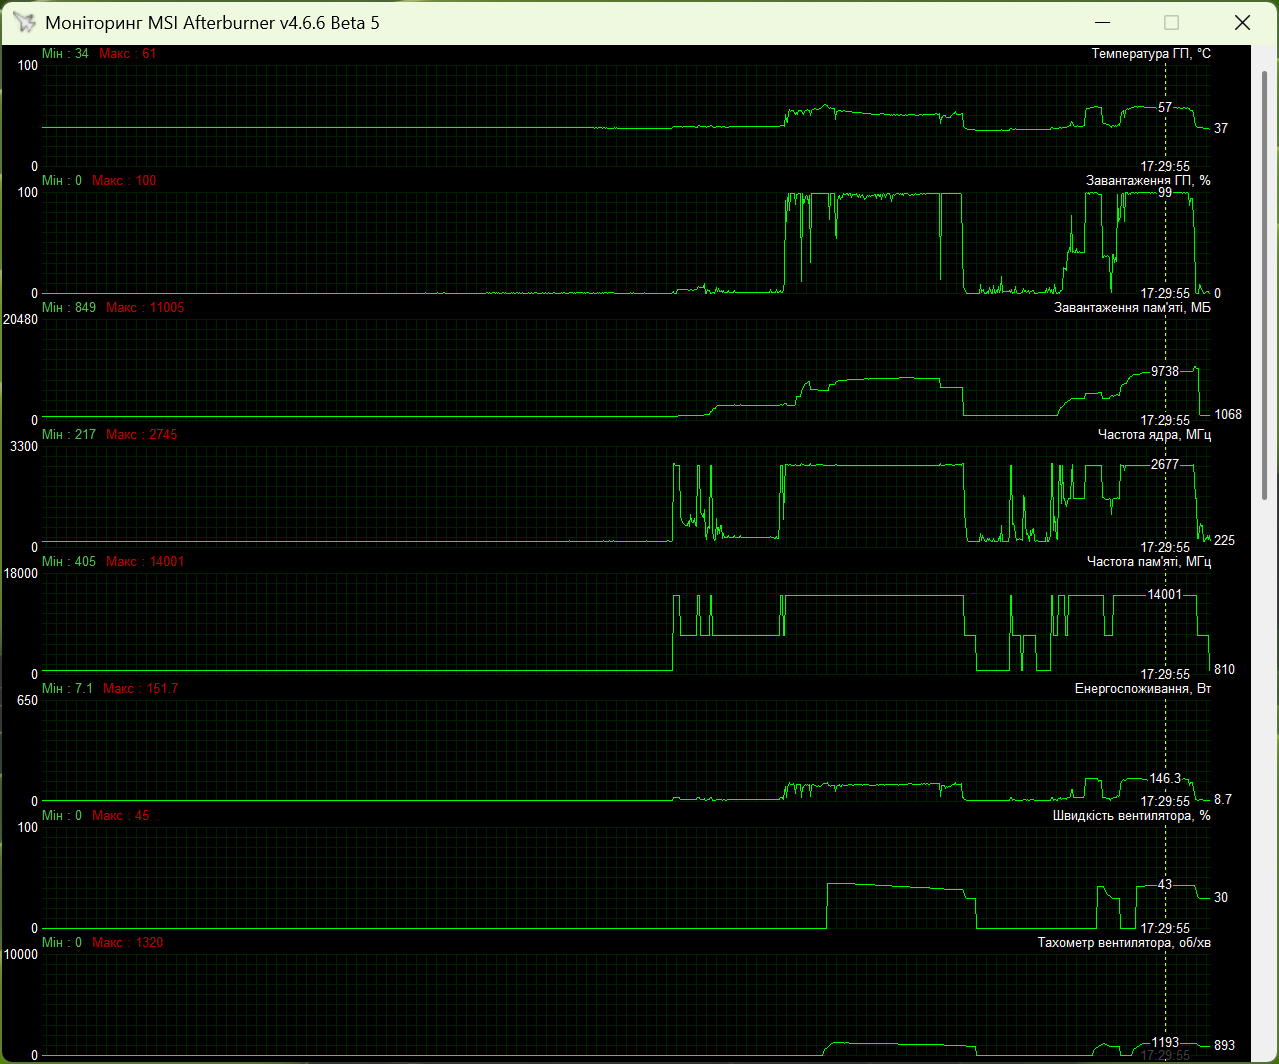The image size is (1279, 1064).
Task: Click the 14001 marker value on memory clock graph
Action: (1165, 594)
